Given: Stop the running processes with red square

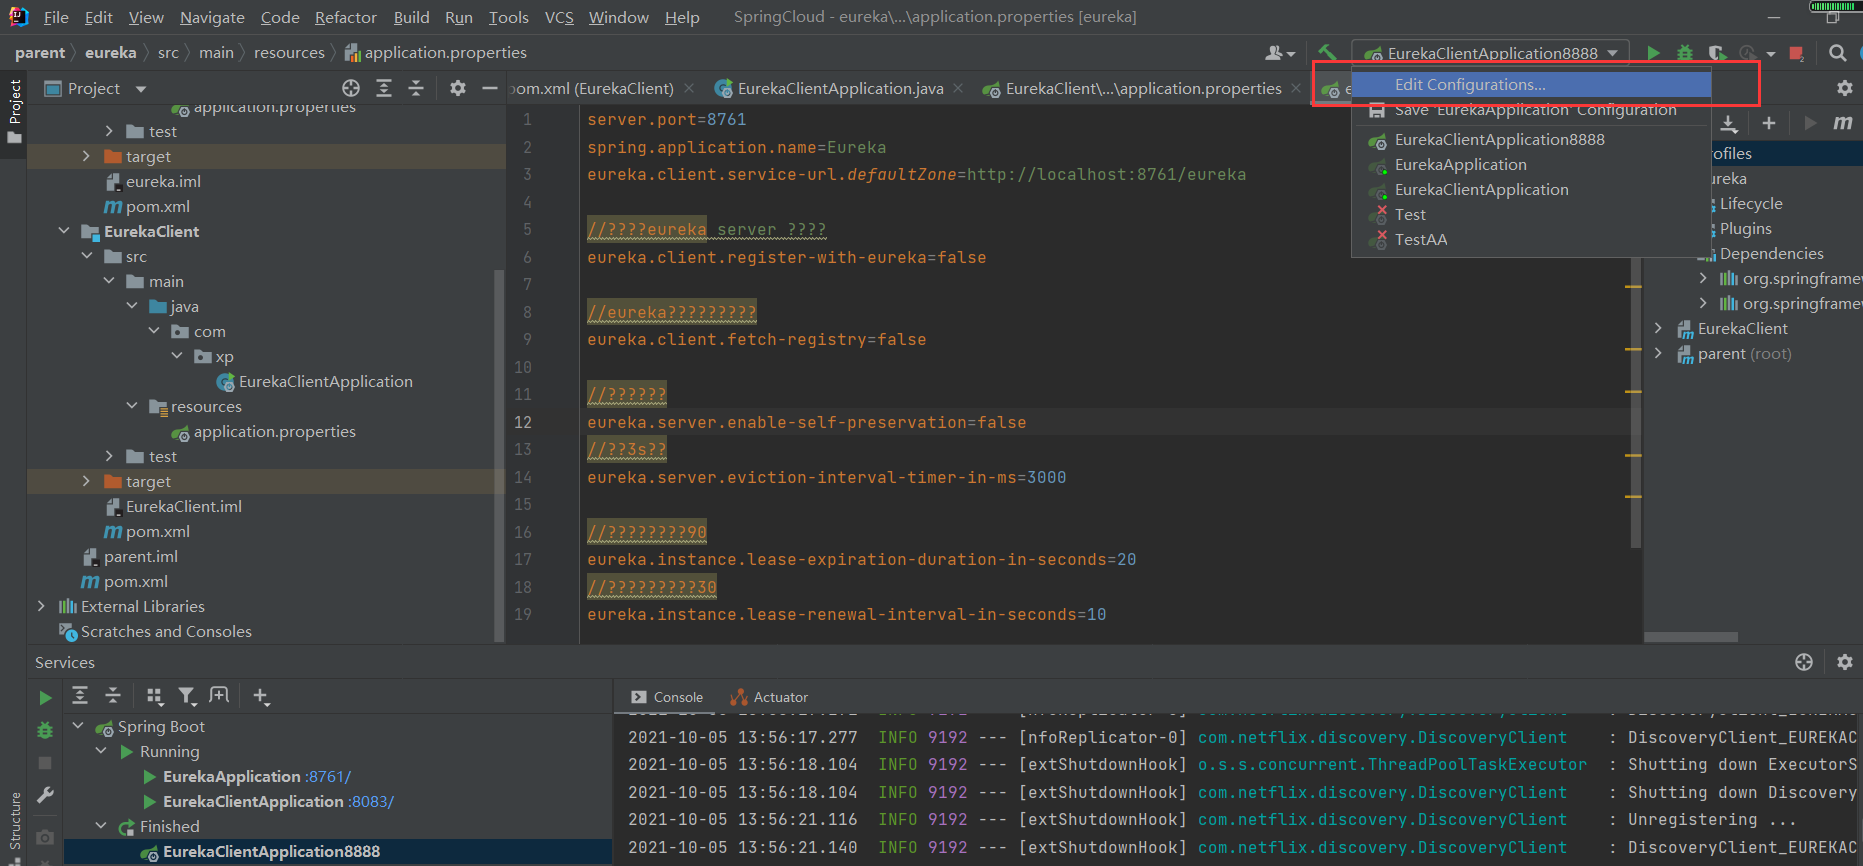Looking at the screenshot, I should [x=1797, y=53].
